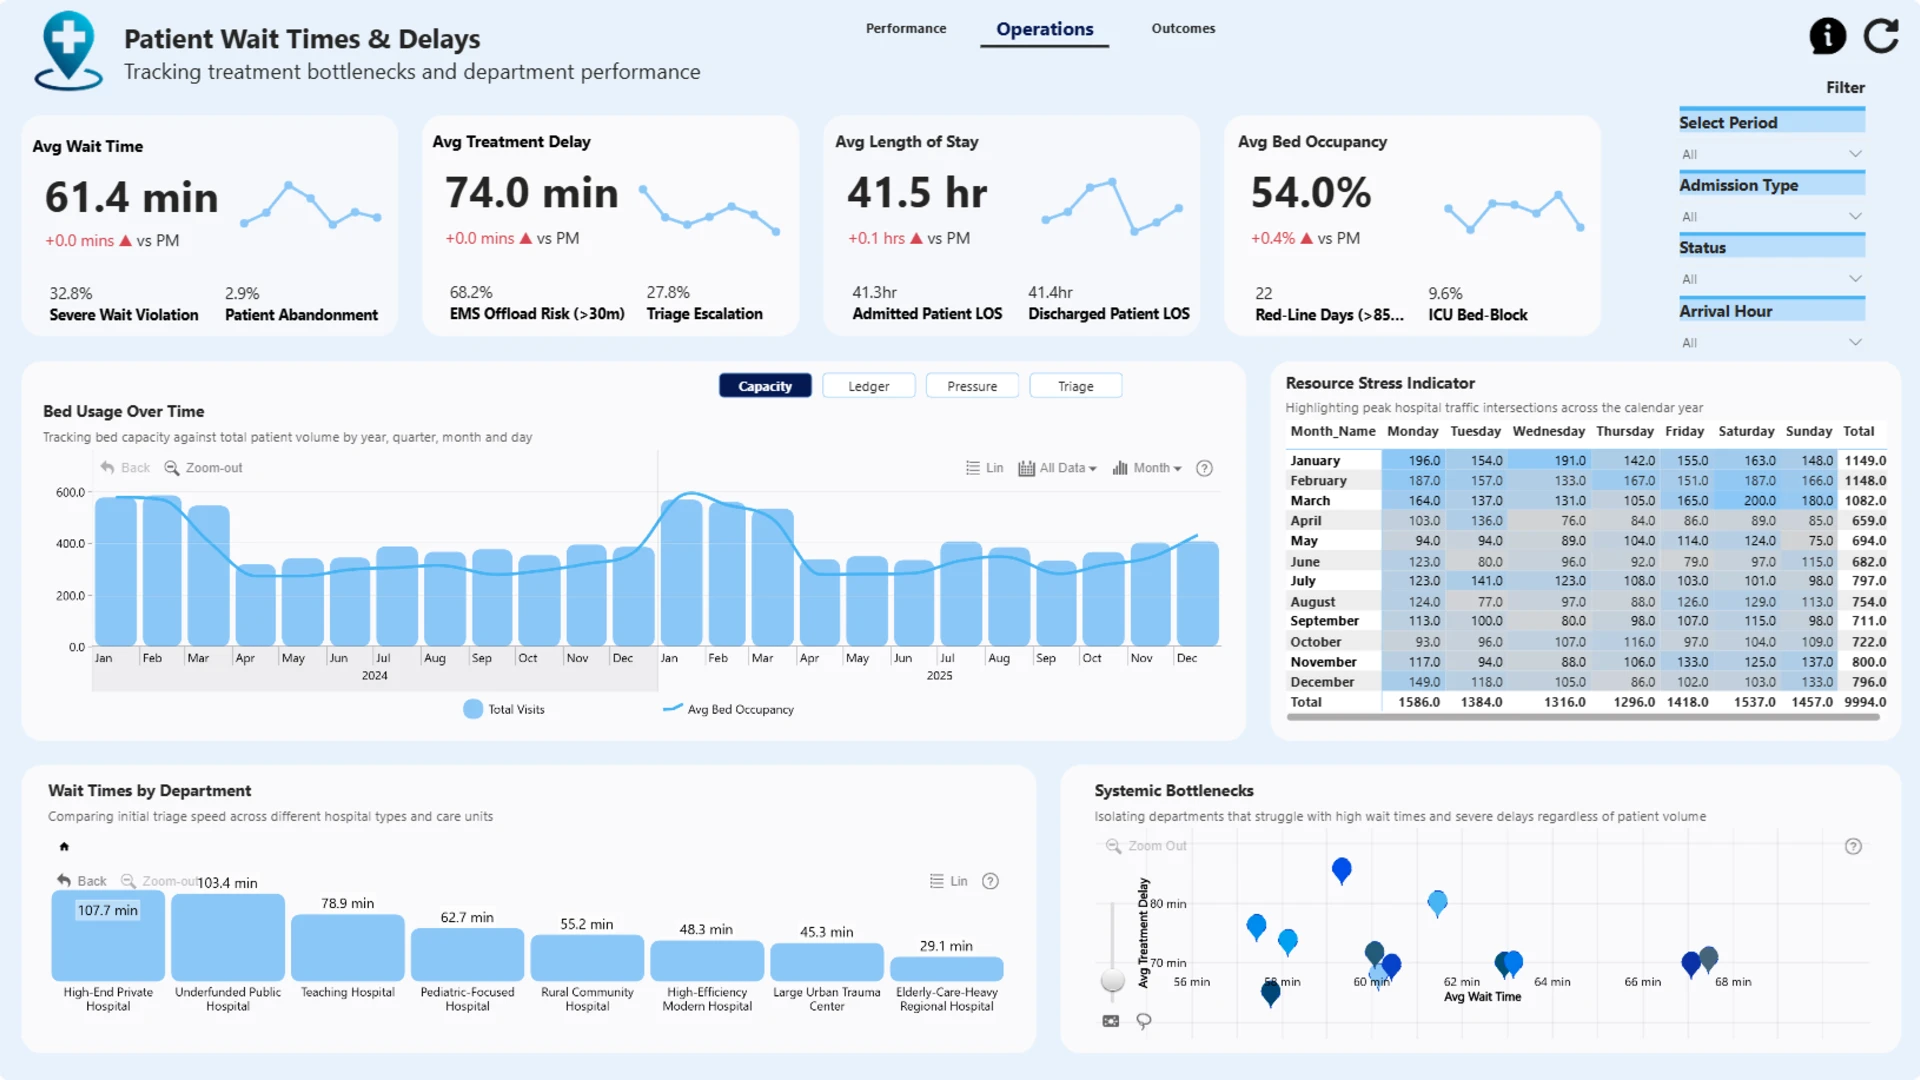This screenshot has height=1080, width=1920.
Task: Click the 2025 year label on timeline axis
Action: click(939, 676)
